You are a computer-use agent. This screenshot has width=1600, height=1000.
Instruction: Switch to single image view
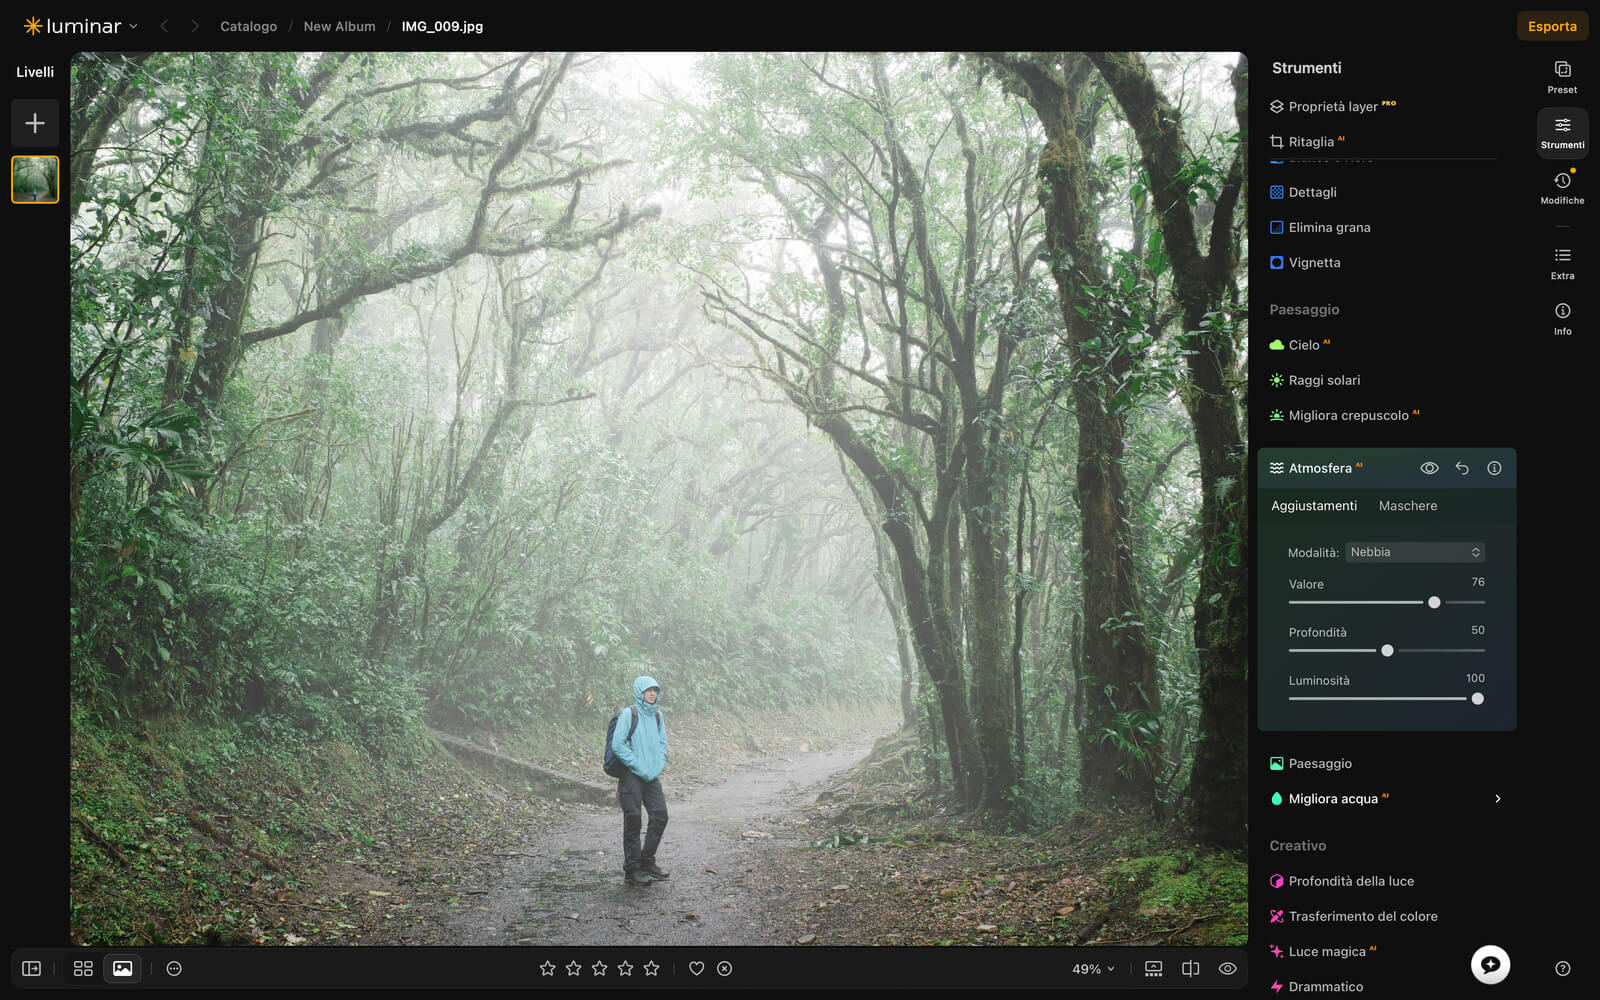coord(122,968)
